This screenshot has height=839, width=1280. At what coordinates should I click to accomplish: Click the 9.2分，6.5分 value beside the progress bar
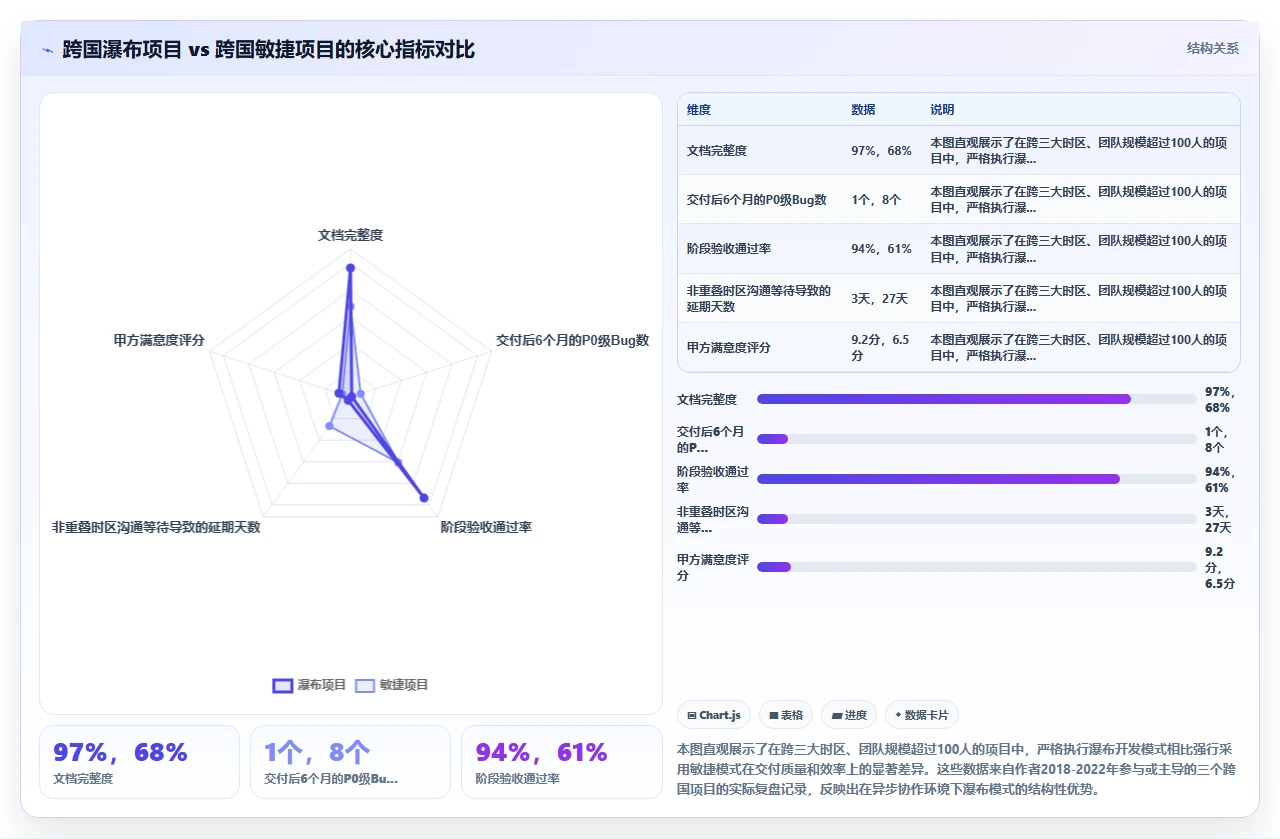1220,567
